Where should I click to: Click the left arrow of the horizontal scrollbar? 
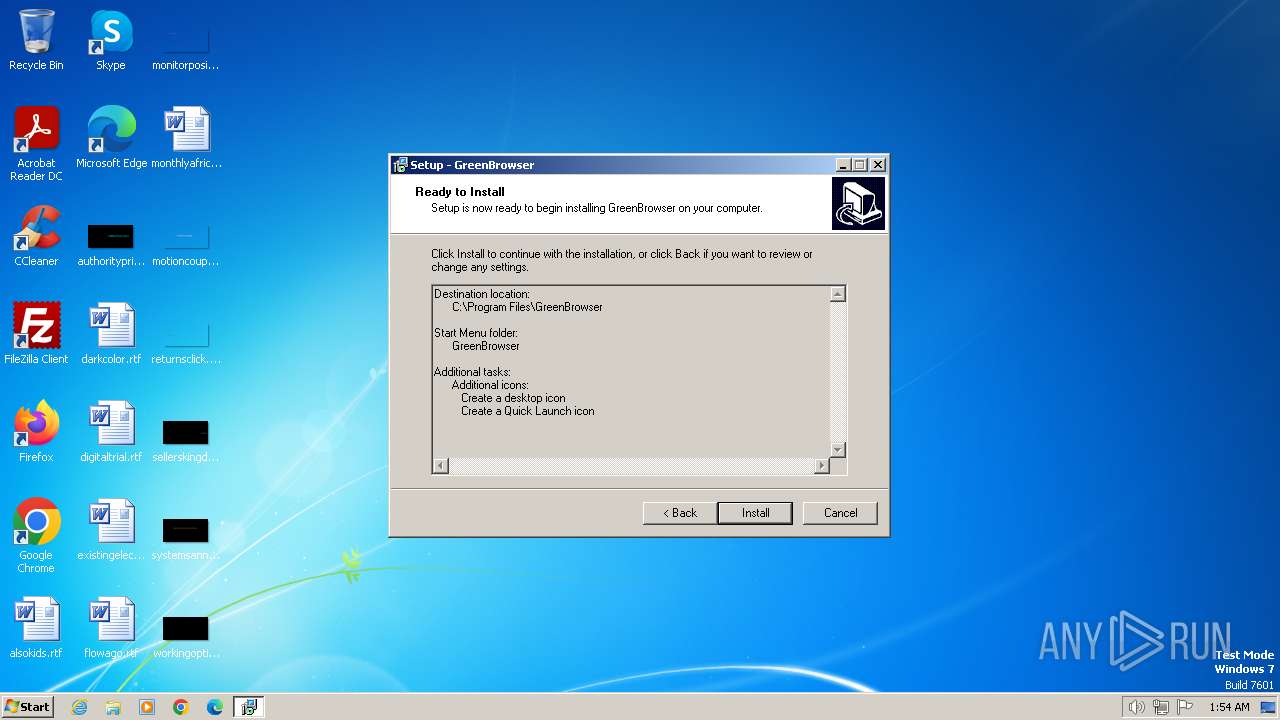(441, 466)
